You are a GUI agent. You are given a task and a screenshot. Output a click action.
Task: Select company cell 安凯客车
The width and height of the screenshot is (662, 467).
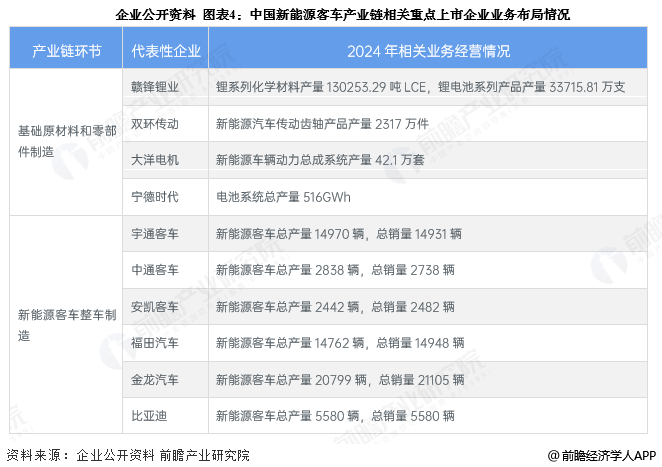pos(166,307)
